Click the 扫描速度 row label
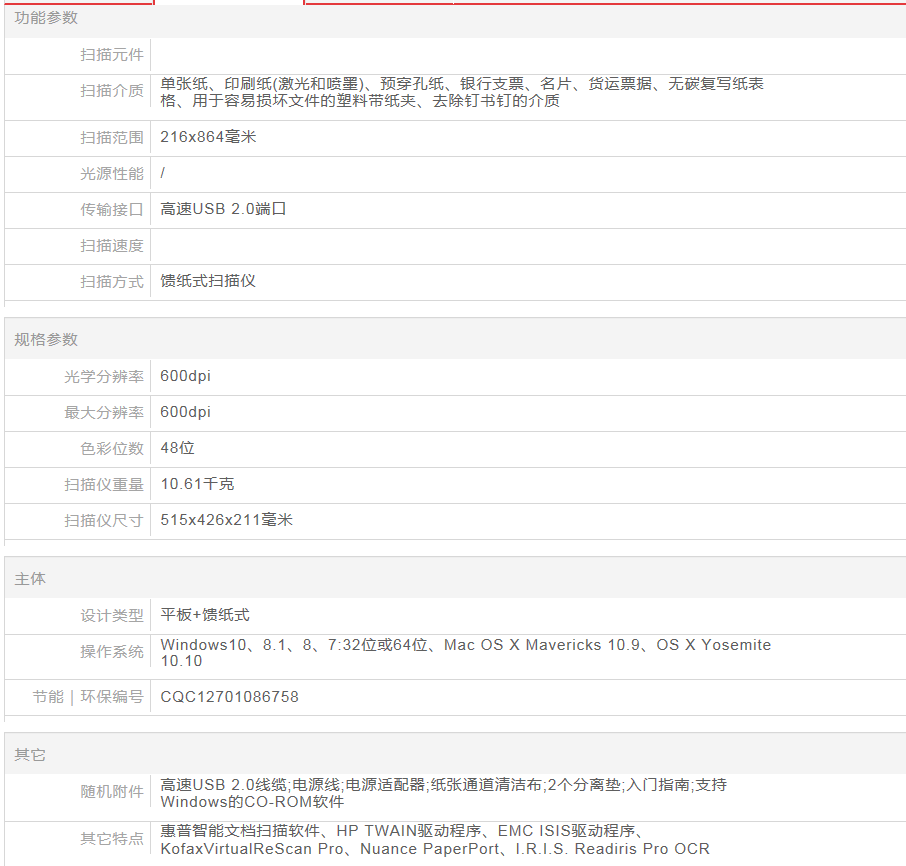Viewport: 906px width, 866px height. pyautogui.click(x=112, y=246)
